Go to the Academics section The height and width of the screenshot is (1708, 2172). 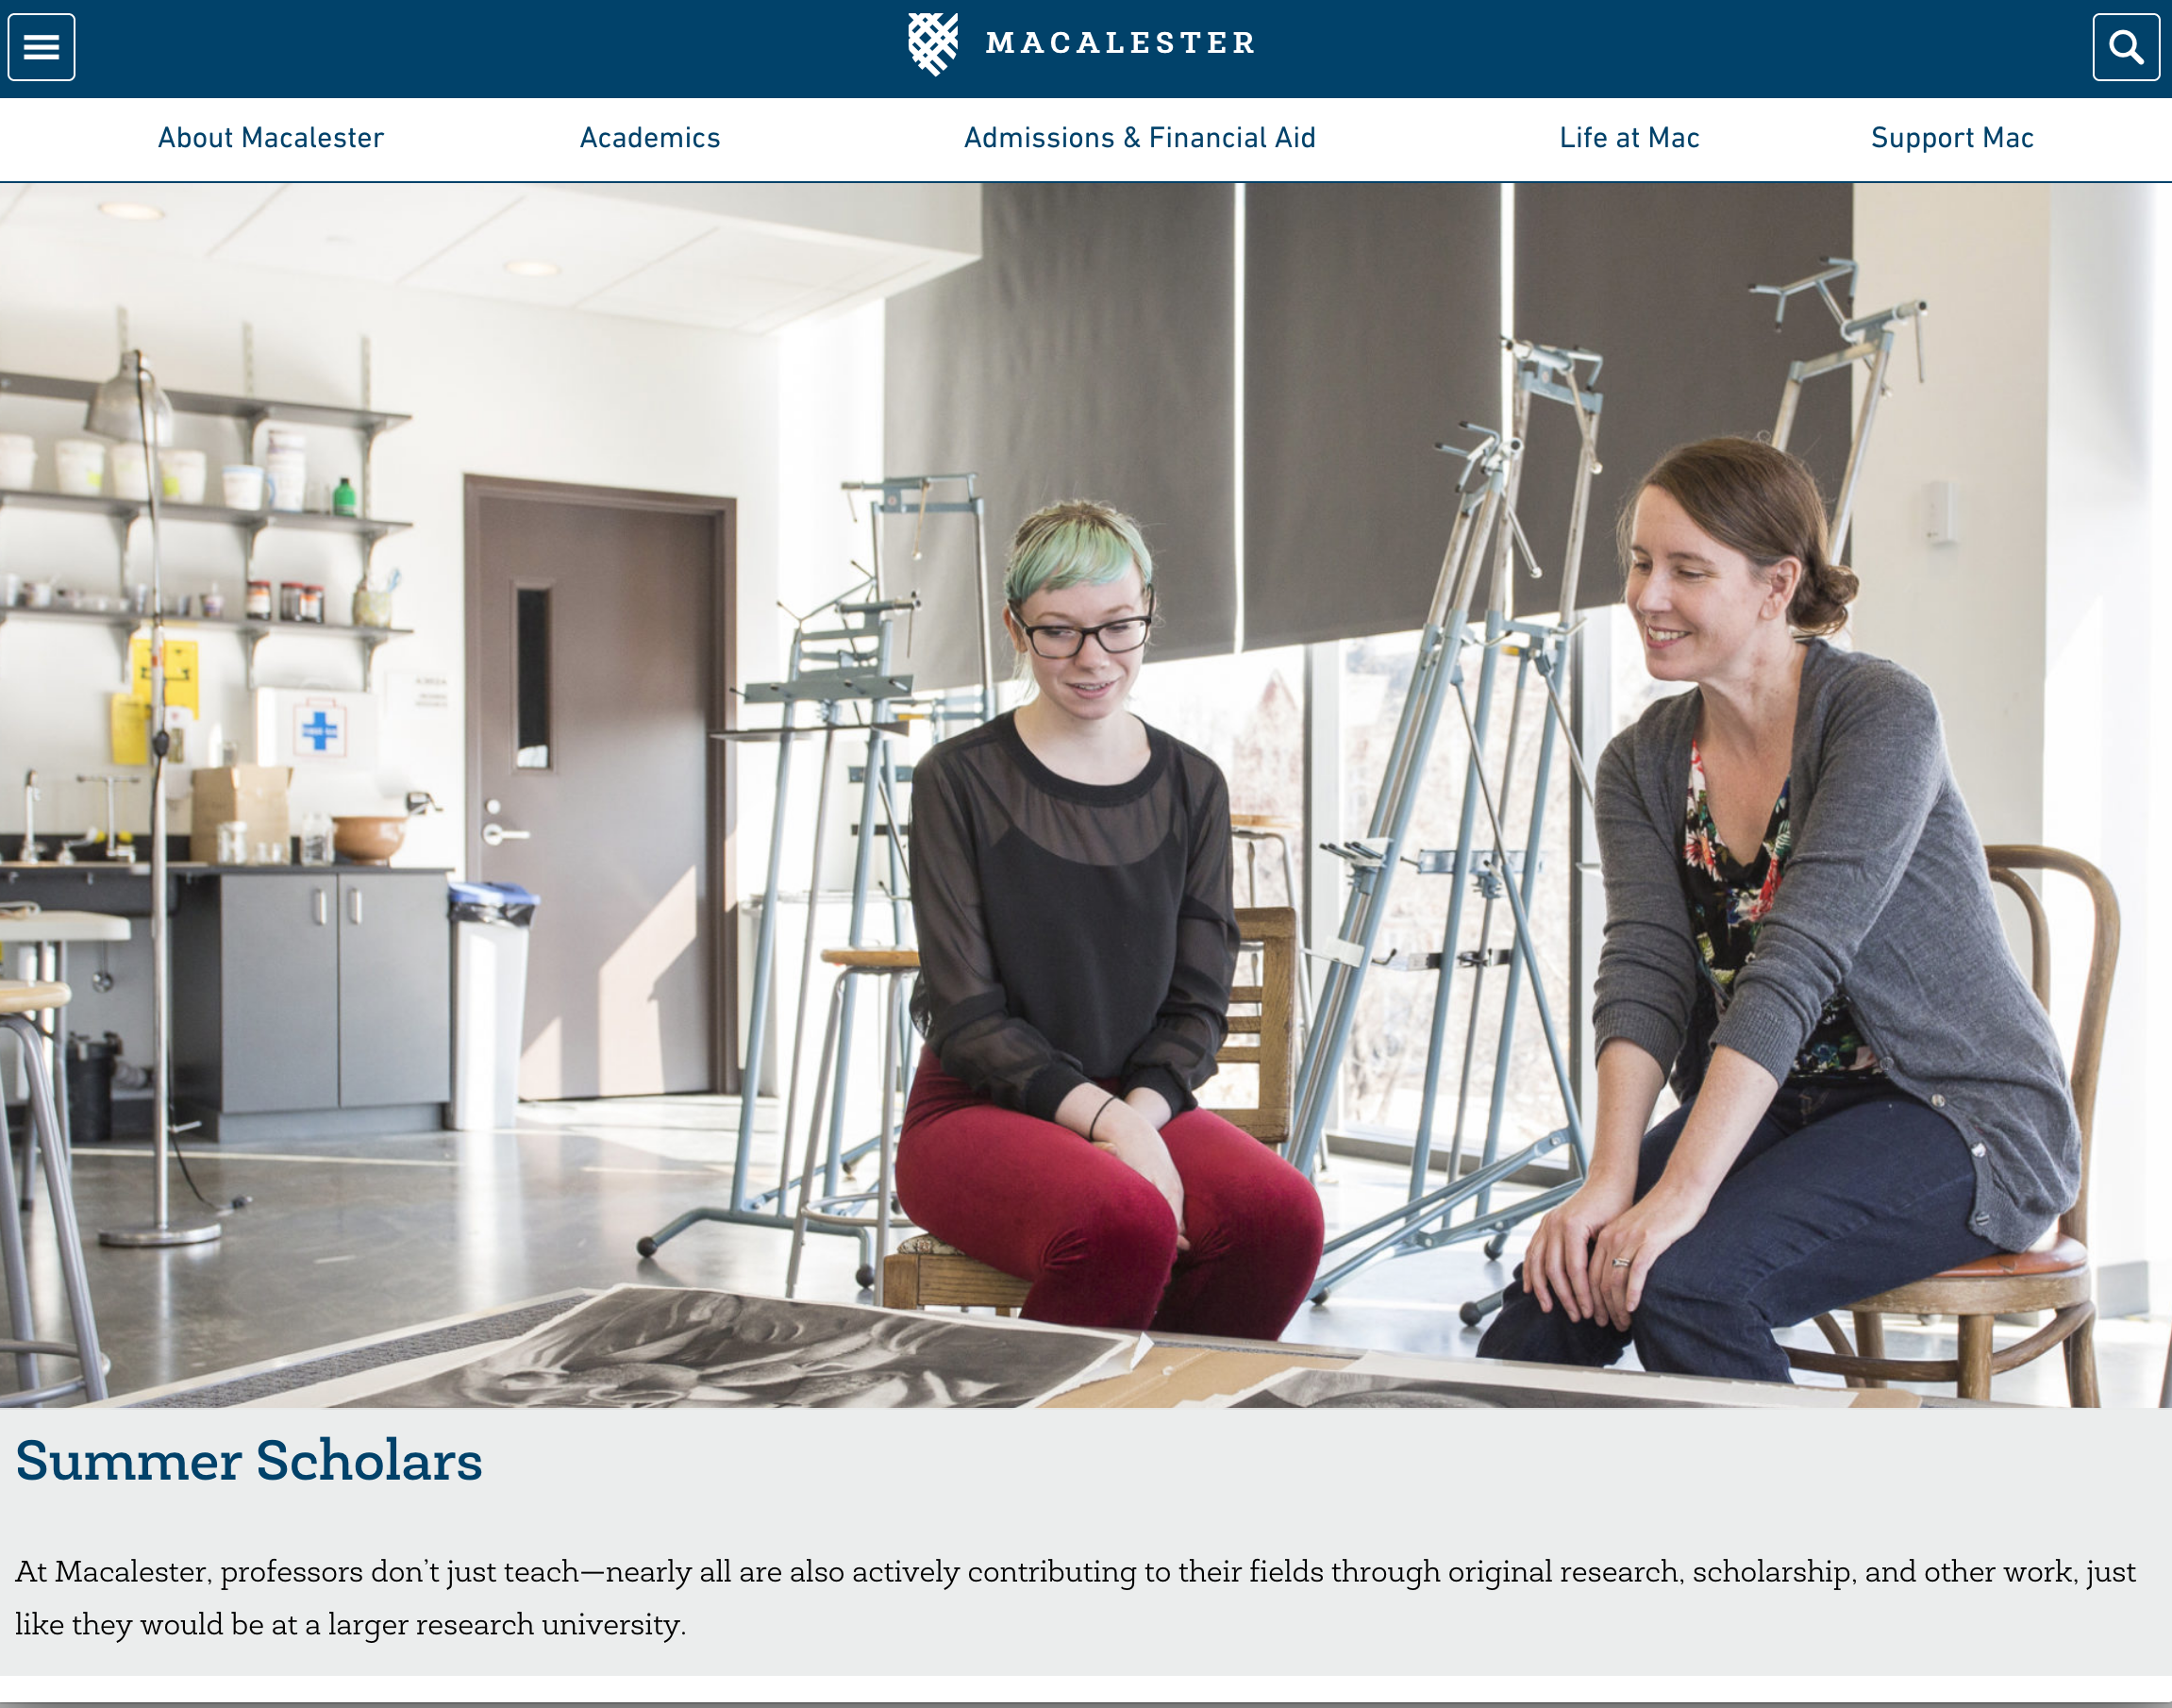650,138
